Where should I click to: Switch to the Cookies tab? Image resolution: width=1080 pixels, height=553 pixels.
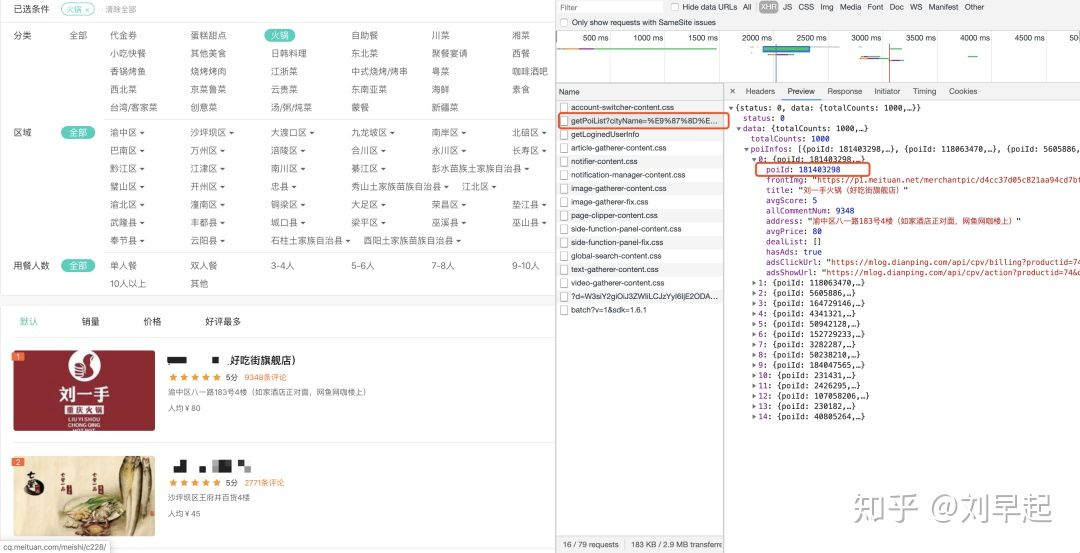963,91
